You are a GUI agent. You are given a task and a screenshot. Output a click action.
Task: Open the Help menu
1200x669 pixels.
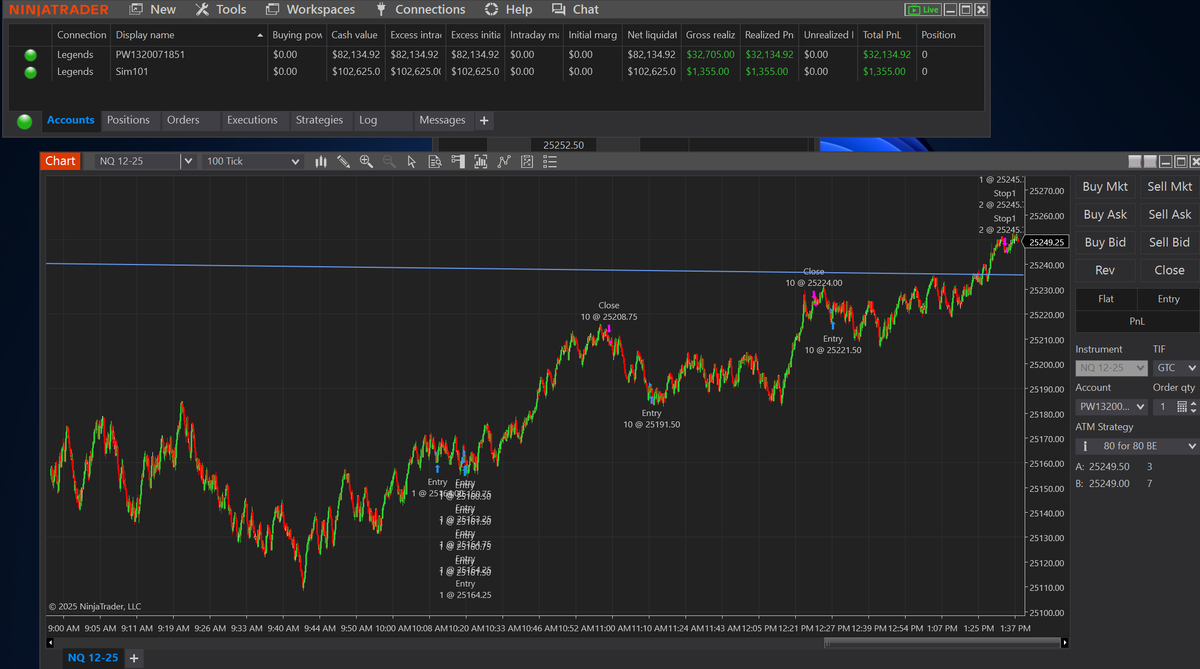tap(508, 9)
